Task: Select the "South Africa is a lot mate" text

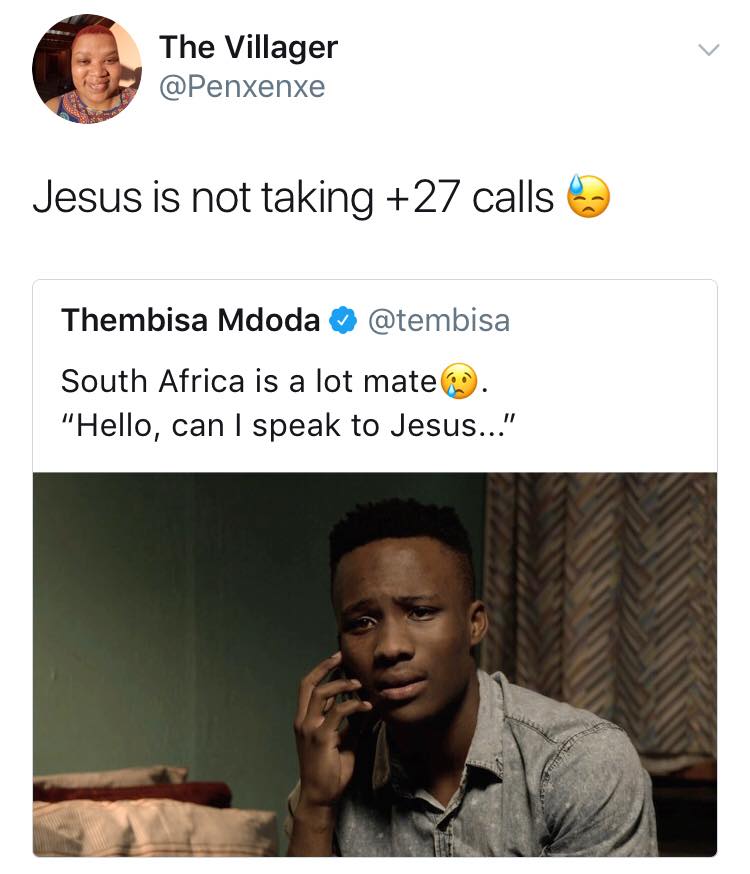Action: point(250,381)
